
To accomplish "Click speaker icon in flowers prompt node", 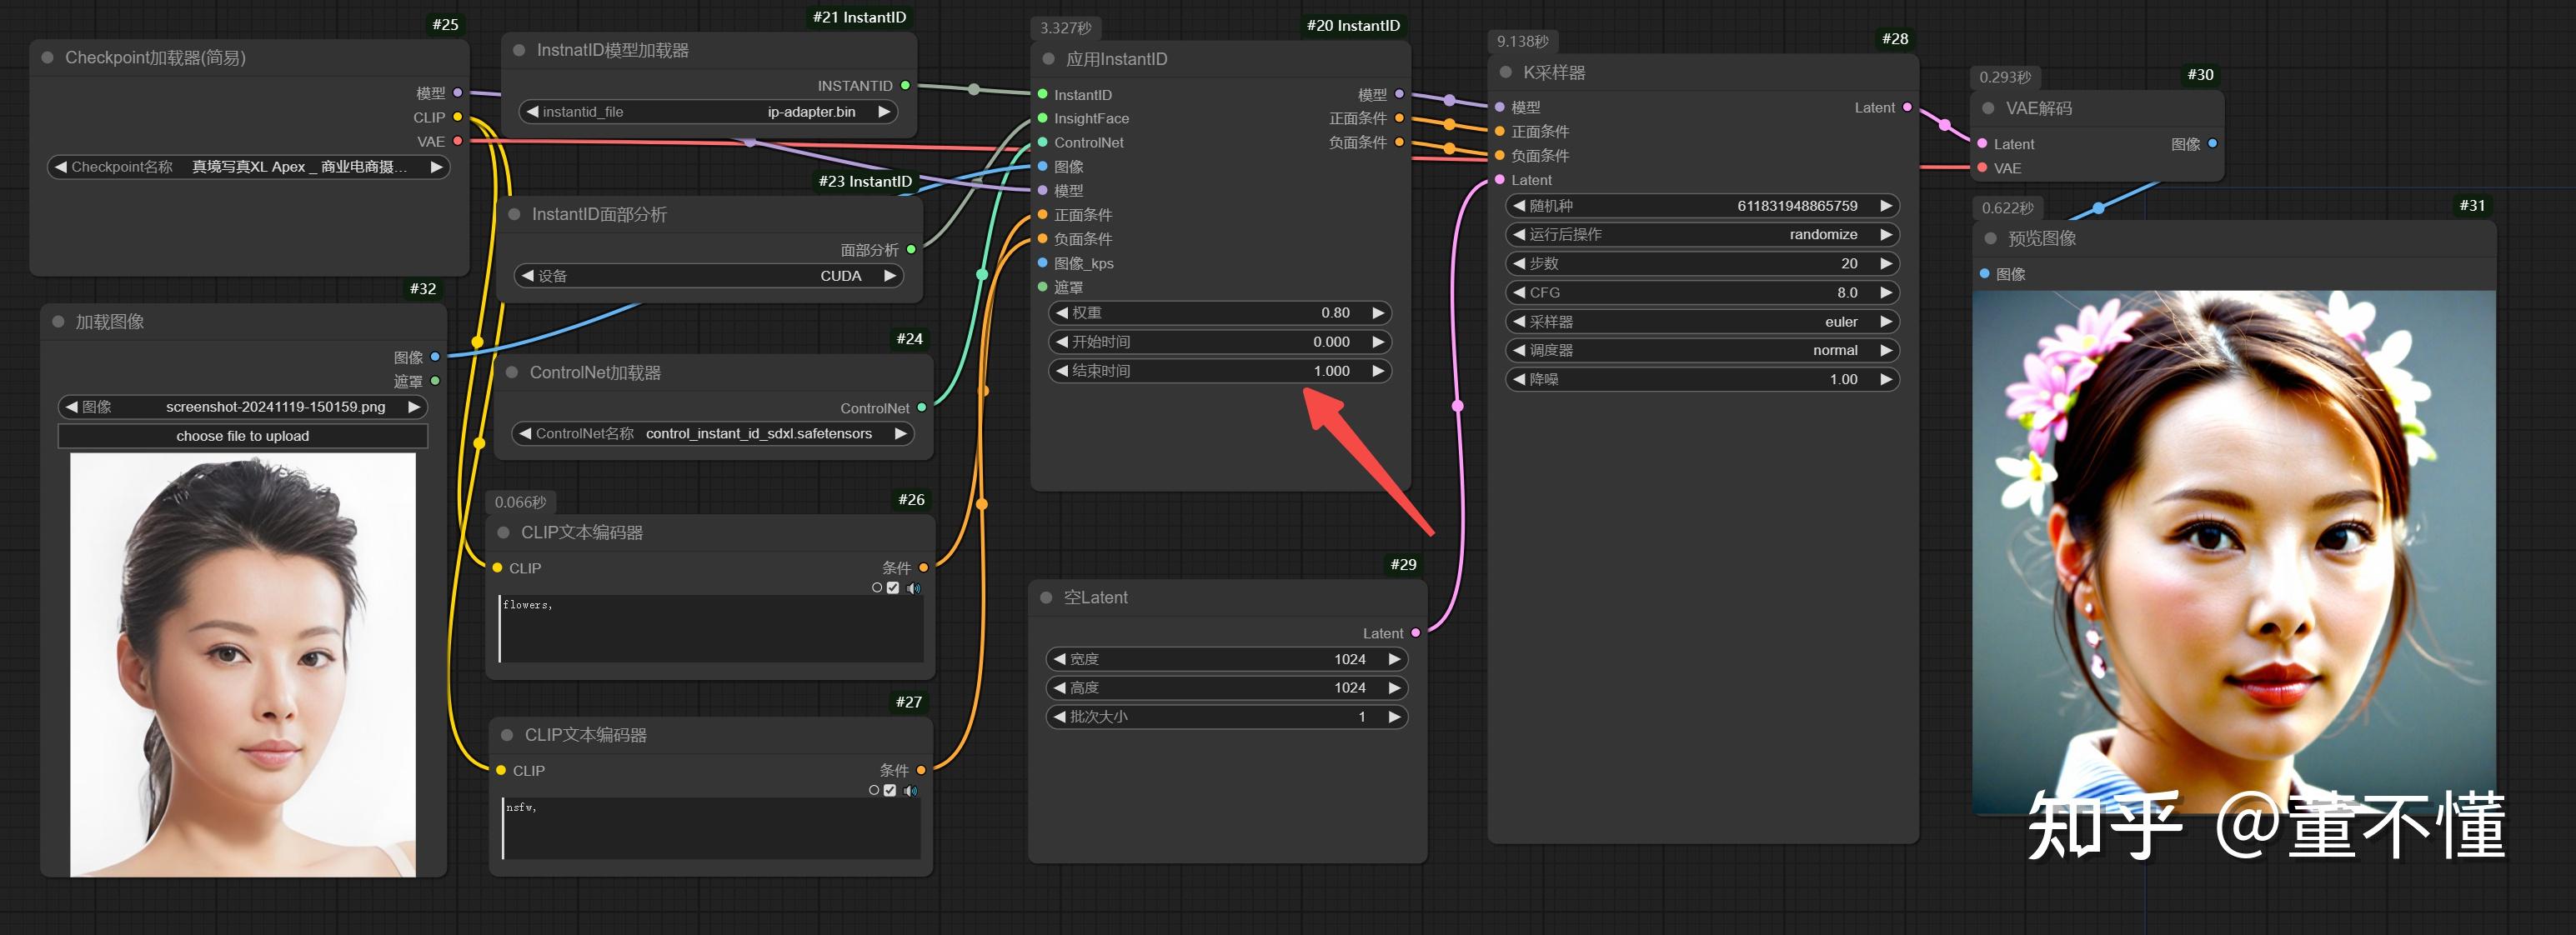I will pyautogui.click(x=913, y=588).
